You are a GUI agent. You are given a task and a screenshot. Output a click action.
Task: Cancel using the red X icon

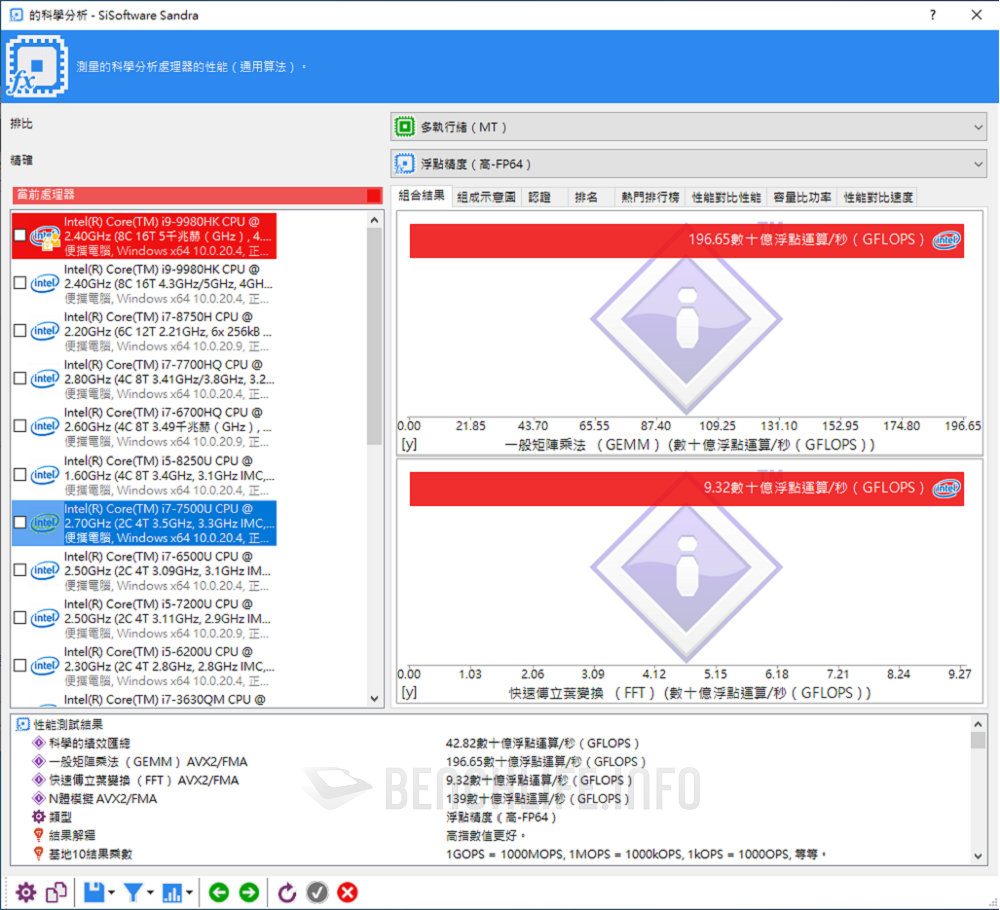click(x=347, y=892)
